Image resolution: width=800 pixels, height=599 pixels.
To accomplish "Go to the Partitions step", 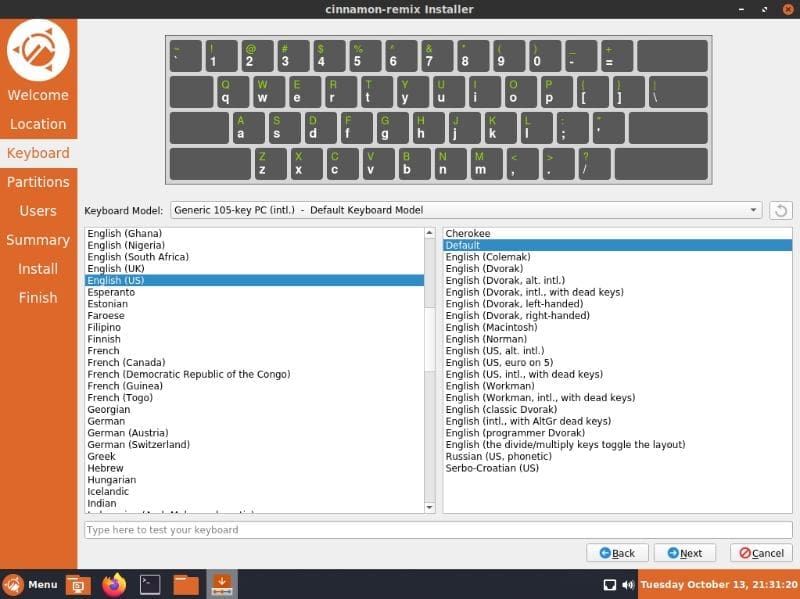I will point(38,182).
